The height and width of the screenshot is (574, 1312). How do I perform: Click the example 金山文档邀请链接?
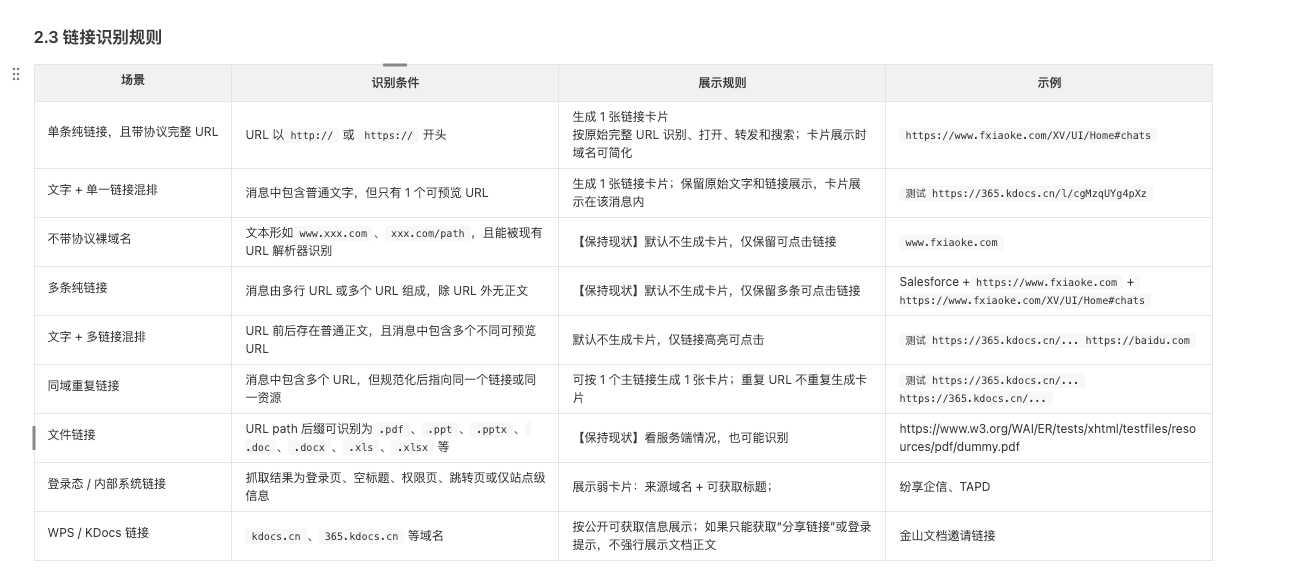coord(948,536)
